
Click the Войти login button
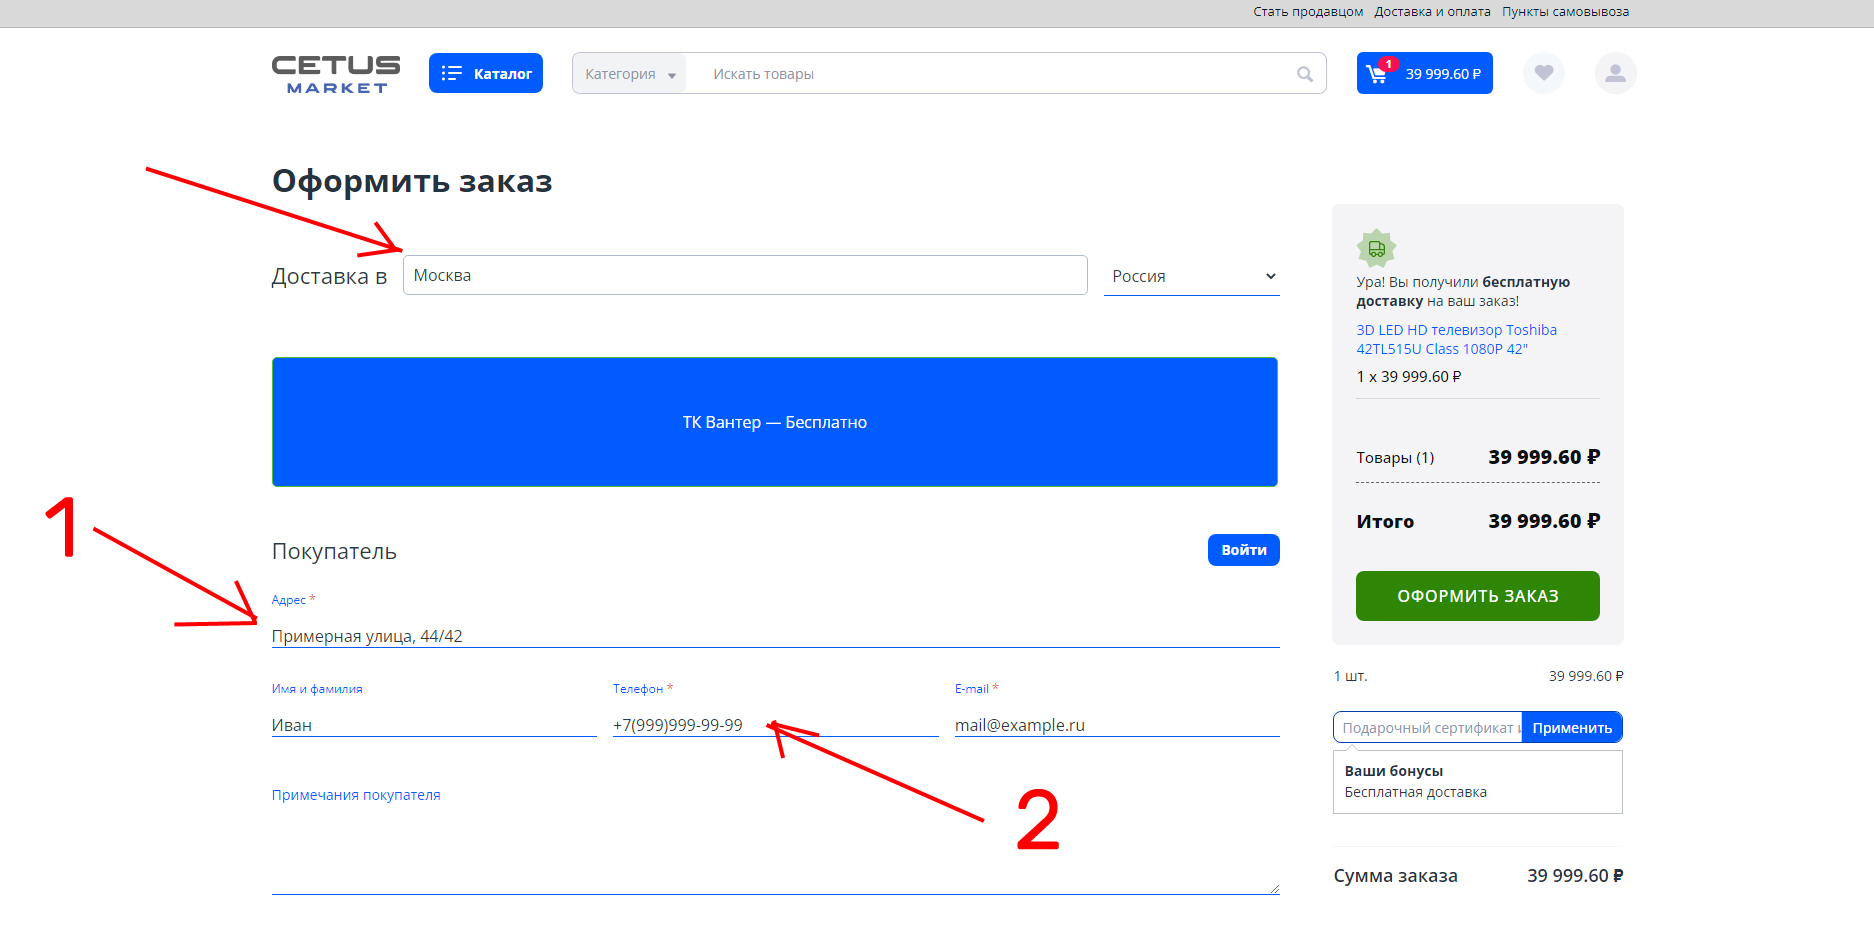pos(1243,550)
